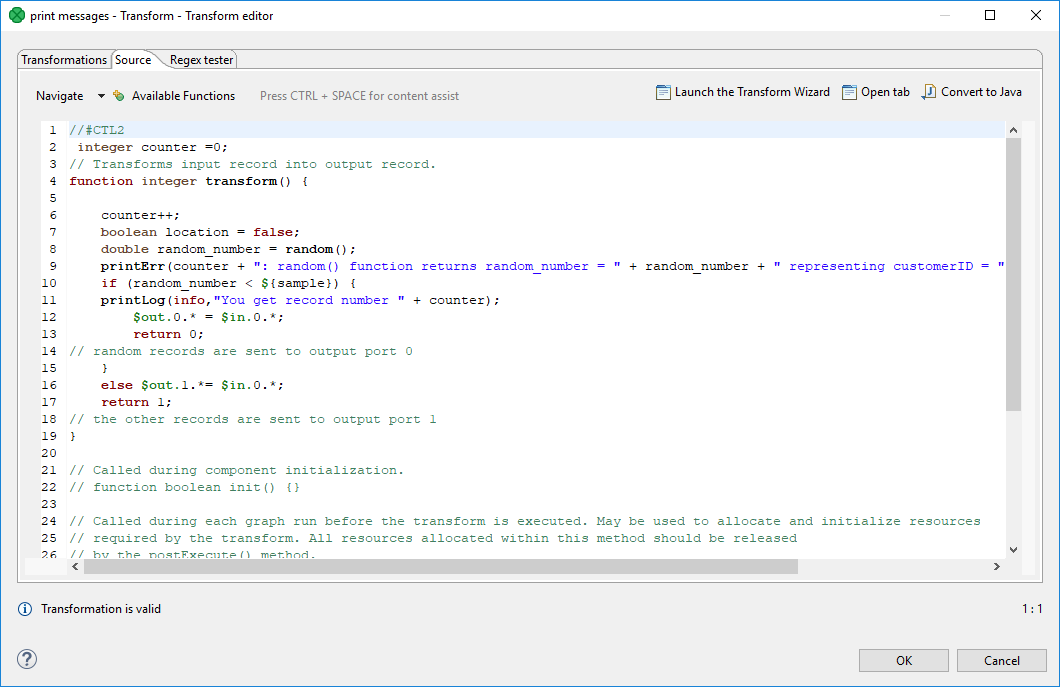This screenshot has height=687, width=1060.
Task: Expand the Navigate dropdown arrow
Action: pyautogui.click(x=101, y=96)
